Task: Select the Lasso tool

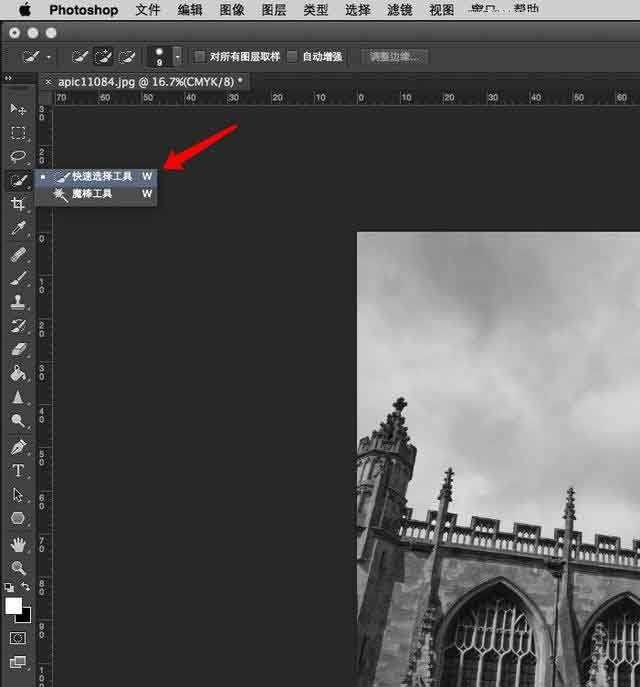Action: [17, 156]
